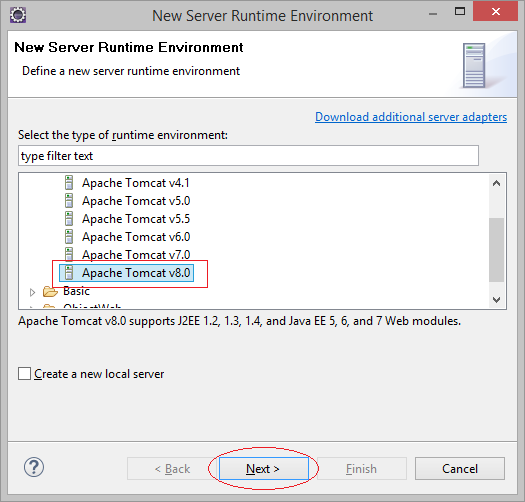Open the help question mark icon

pyautogui.click(x=34, y=467)
